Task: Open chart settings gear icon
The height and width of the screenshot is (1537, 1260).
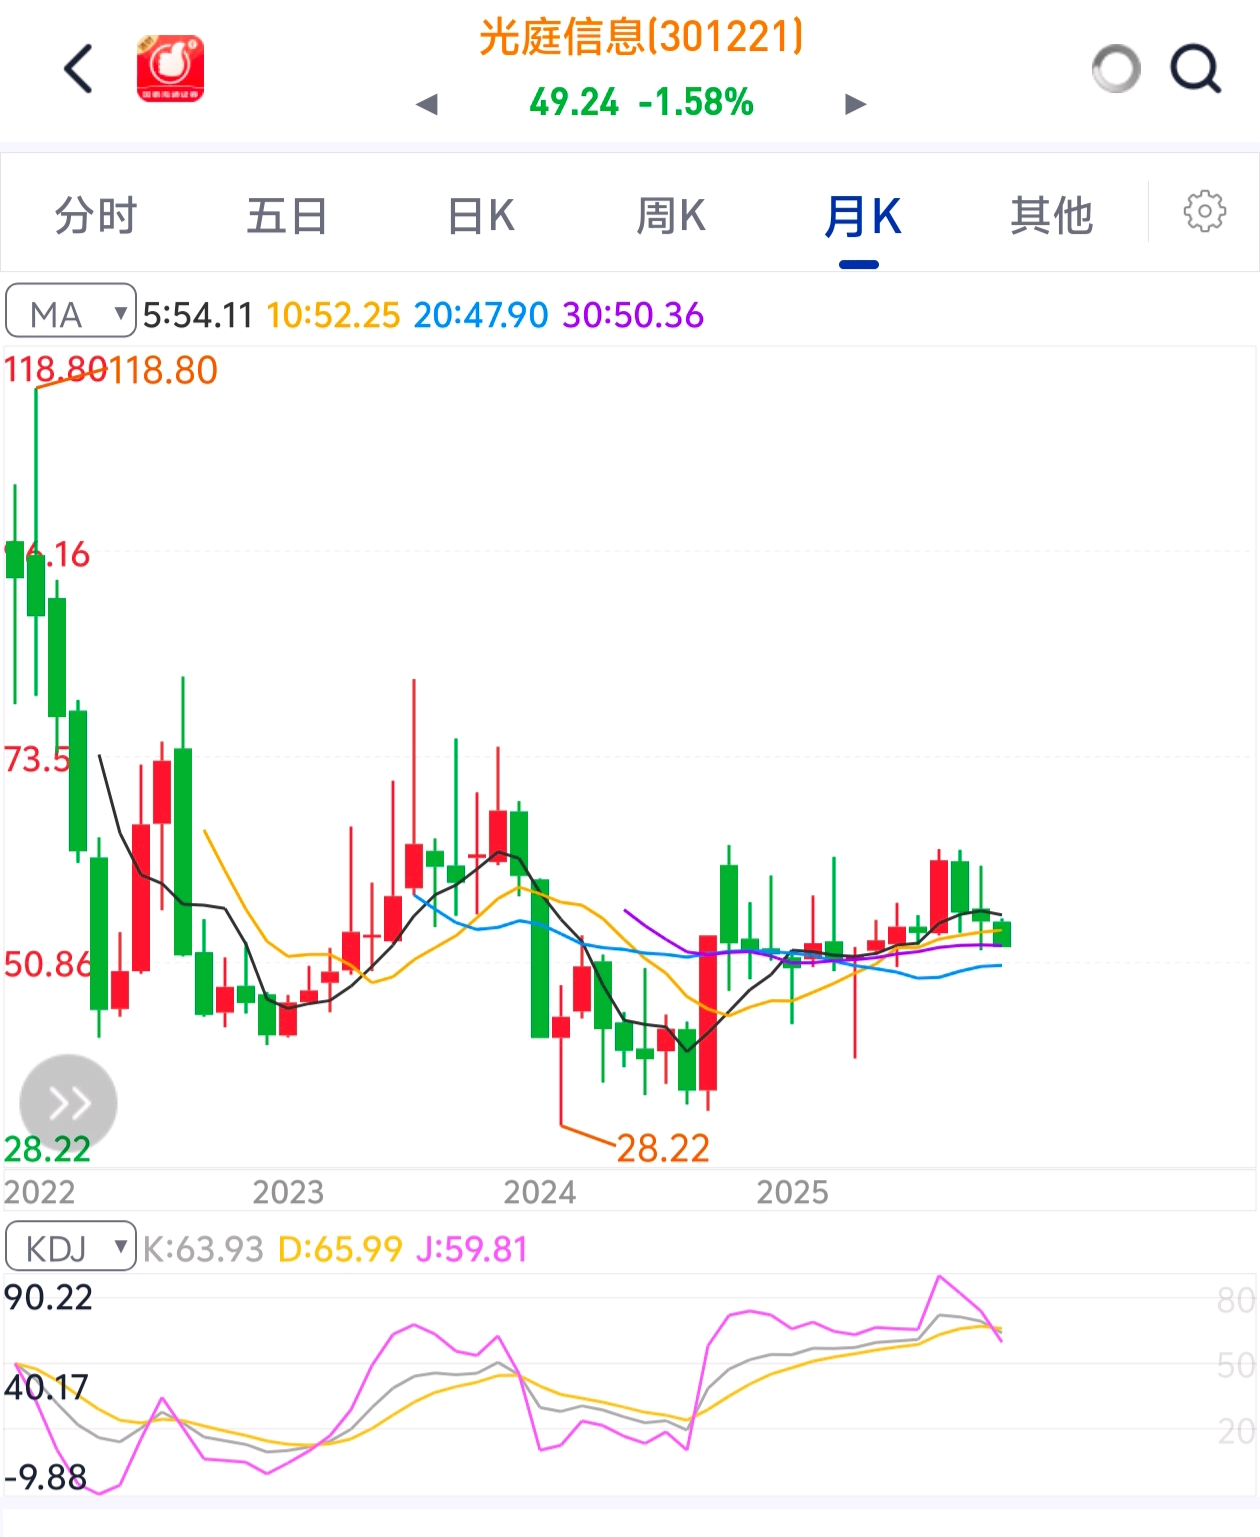Action: 1204,211
